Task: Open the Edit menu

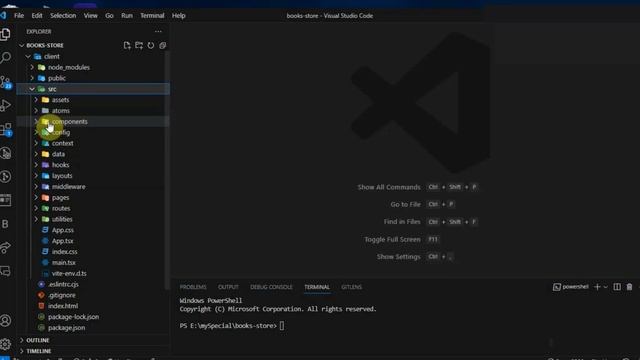Action: tap(37, 16)
